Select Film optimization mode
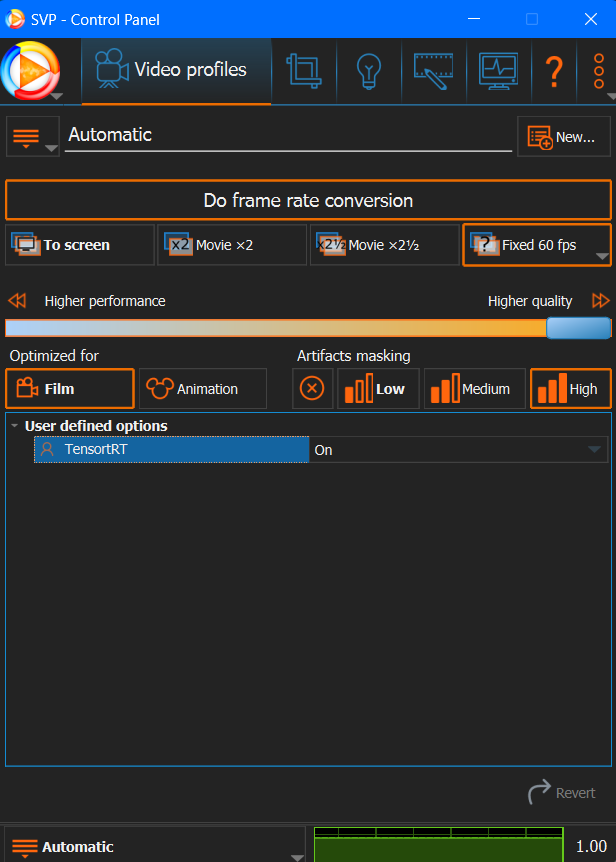 click(69, 389)
